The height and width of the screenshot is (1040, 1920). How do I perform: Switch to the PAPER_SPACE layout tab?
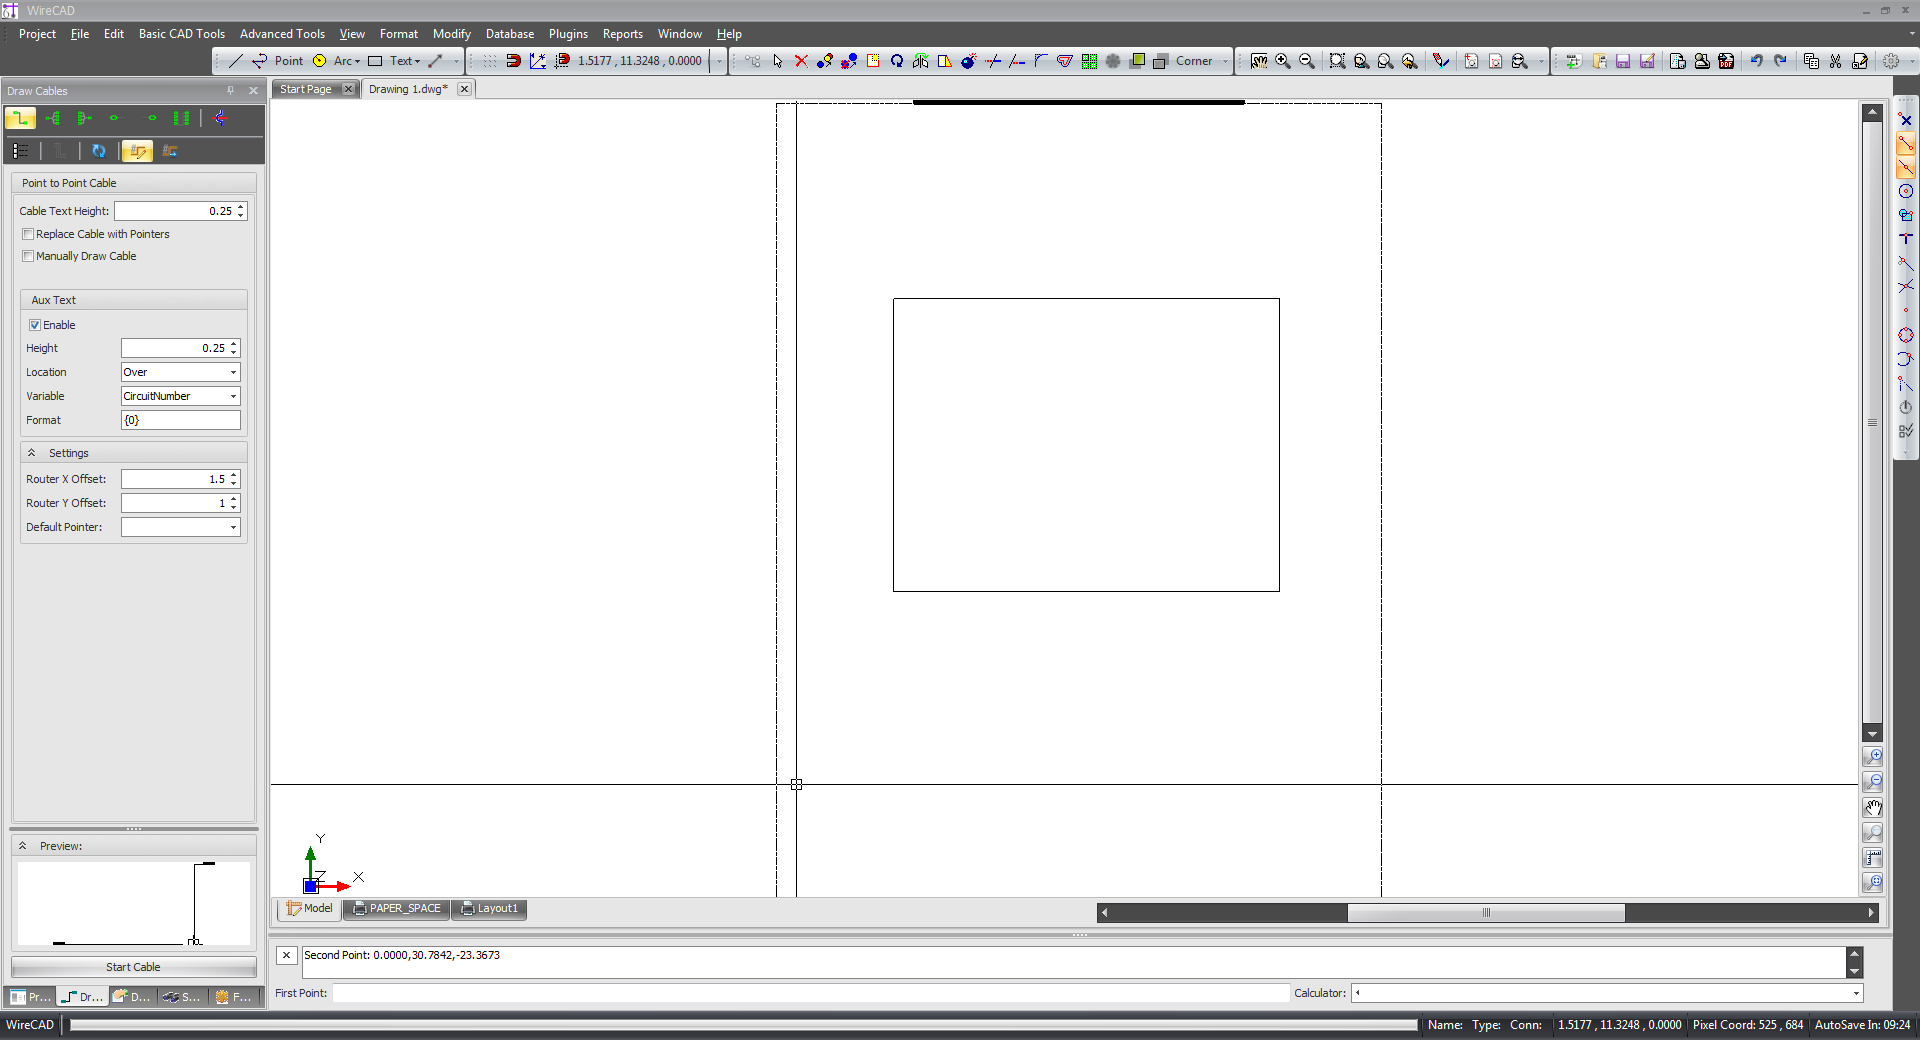pos(397,908)
